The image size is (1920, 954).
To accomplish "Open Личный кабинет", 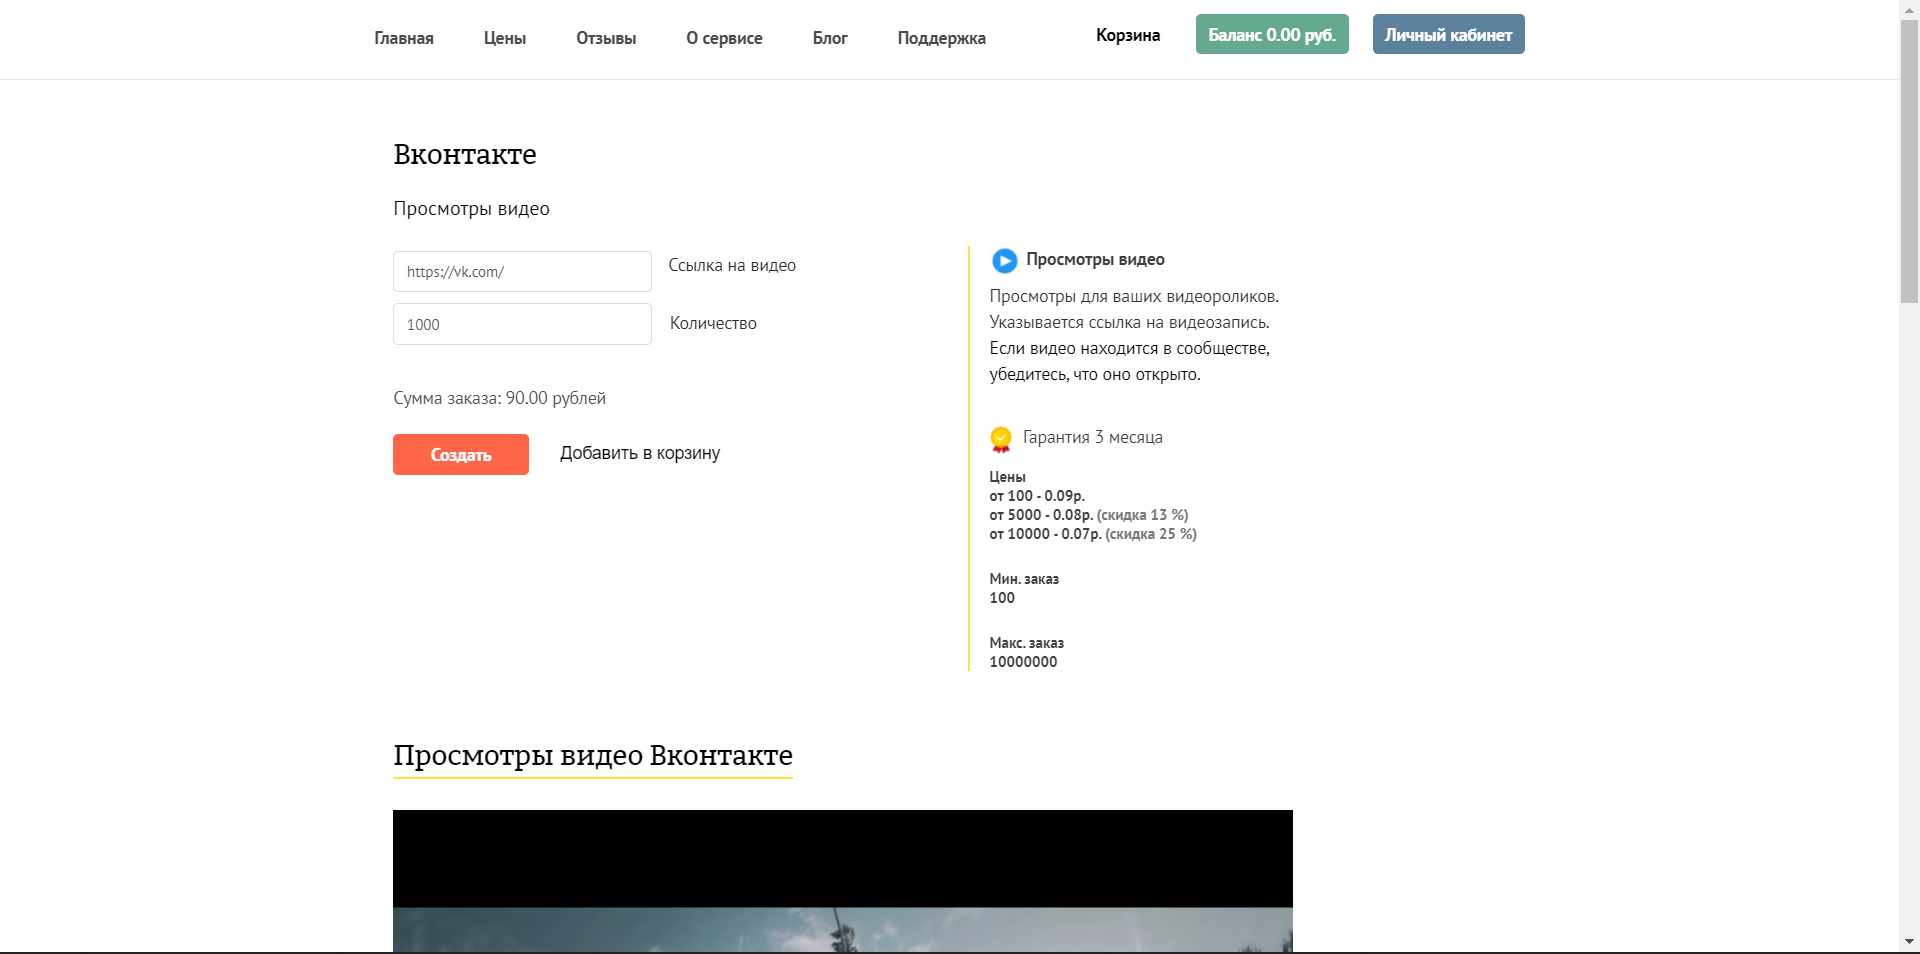I will [1448, 34].
